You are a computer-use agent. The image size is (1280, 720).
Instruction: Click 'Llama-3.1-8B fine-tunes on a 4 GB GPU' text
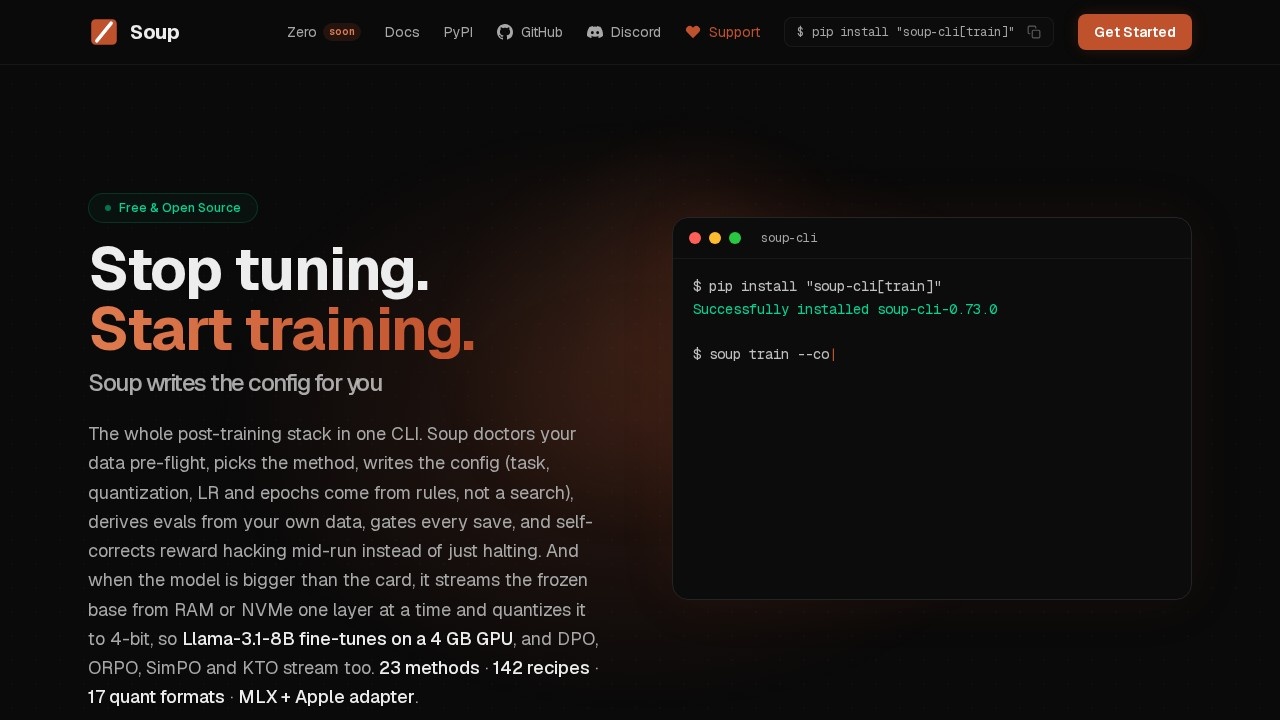click(348, 638)
